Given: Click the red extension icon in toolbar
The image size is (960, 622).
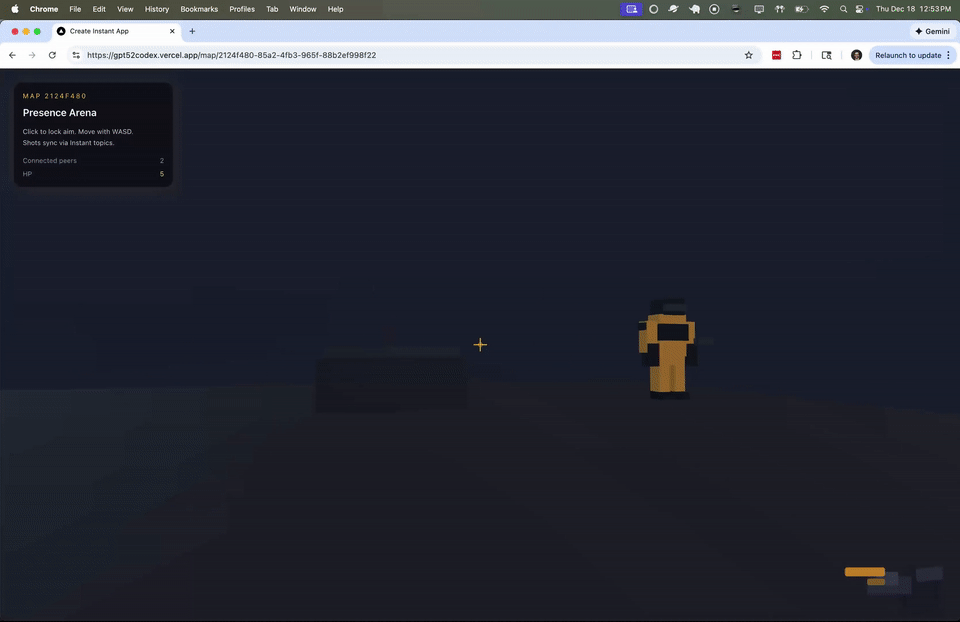Looking at the screenshot, I should pyautogui.click(x=776, y=55).
